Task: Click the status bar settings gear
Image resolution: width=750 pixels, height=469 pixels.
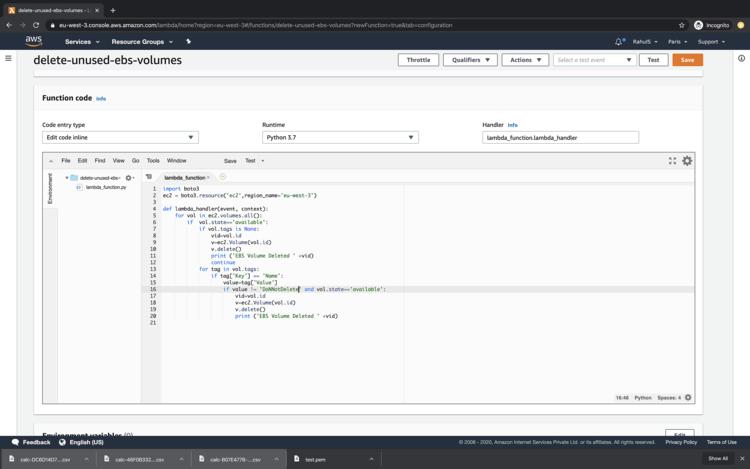Action: point(688,397)
